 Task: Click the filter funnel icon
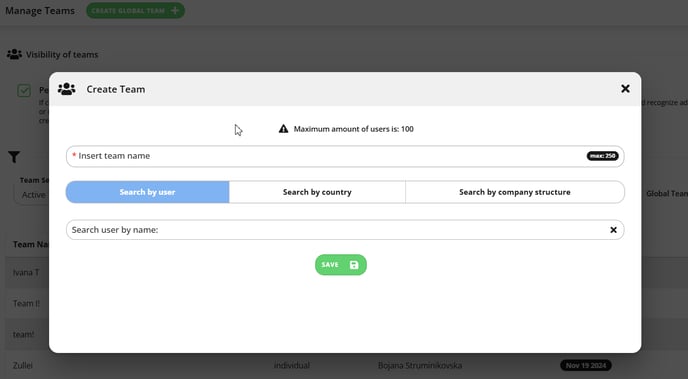[x=14, y=157]
